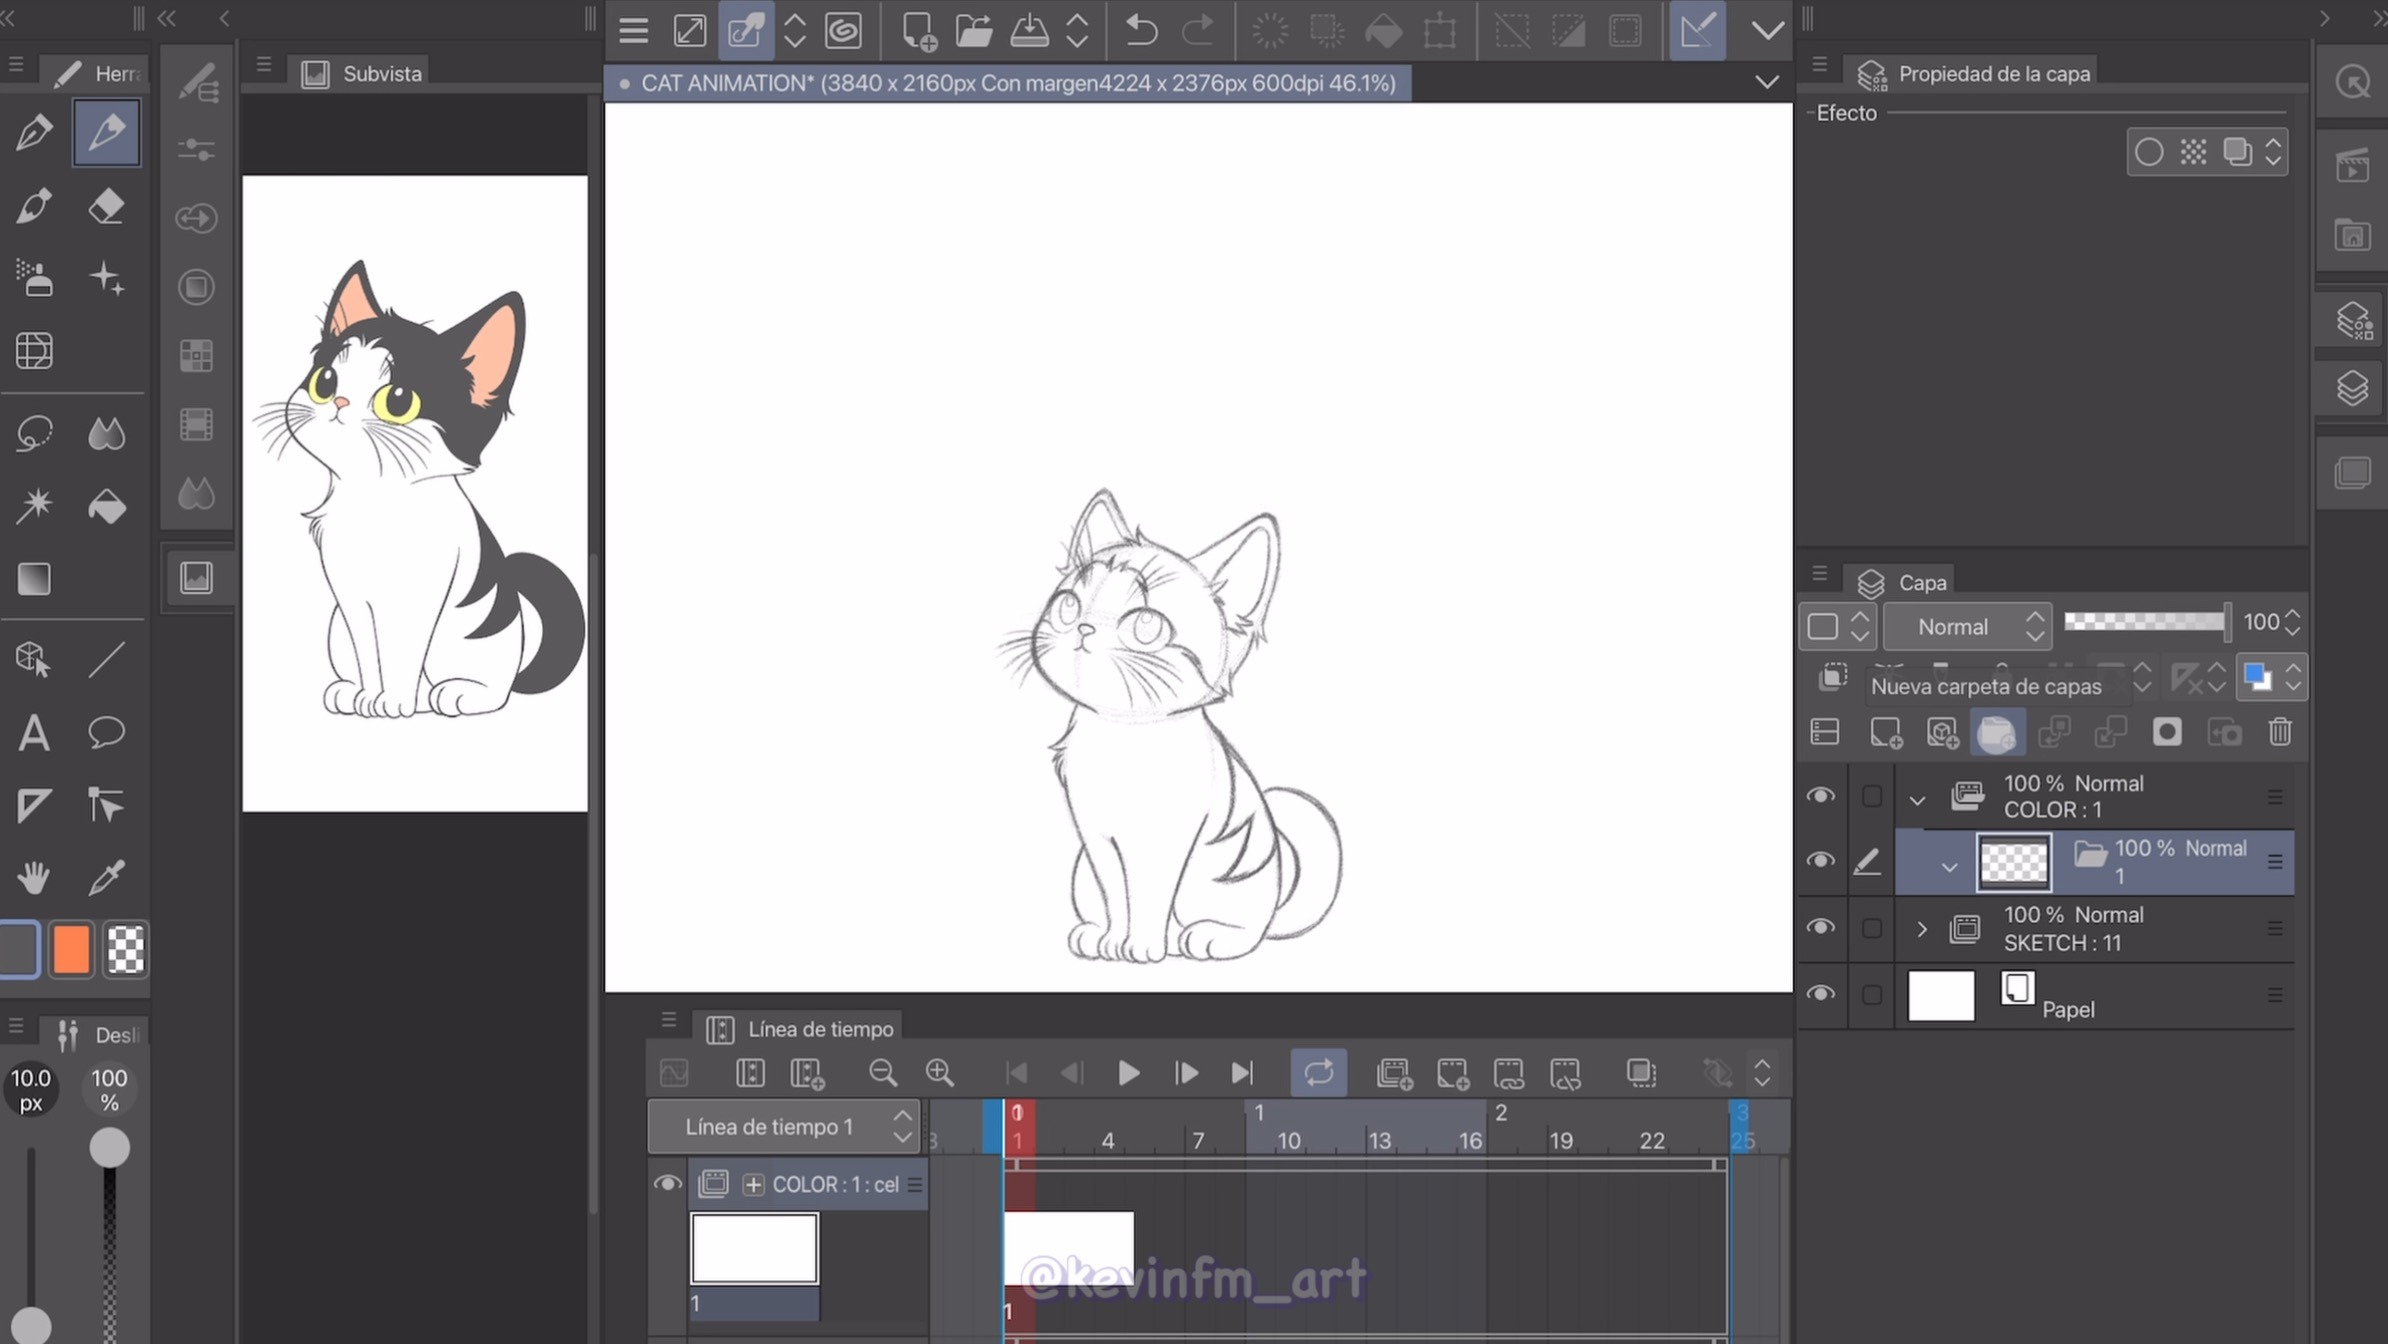Viewport: 2388px width, 1344px height.
Task: Play the animation
Action: click(1128, 1073)
